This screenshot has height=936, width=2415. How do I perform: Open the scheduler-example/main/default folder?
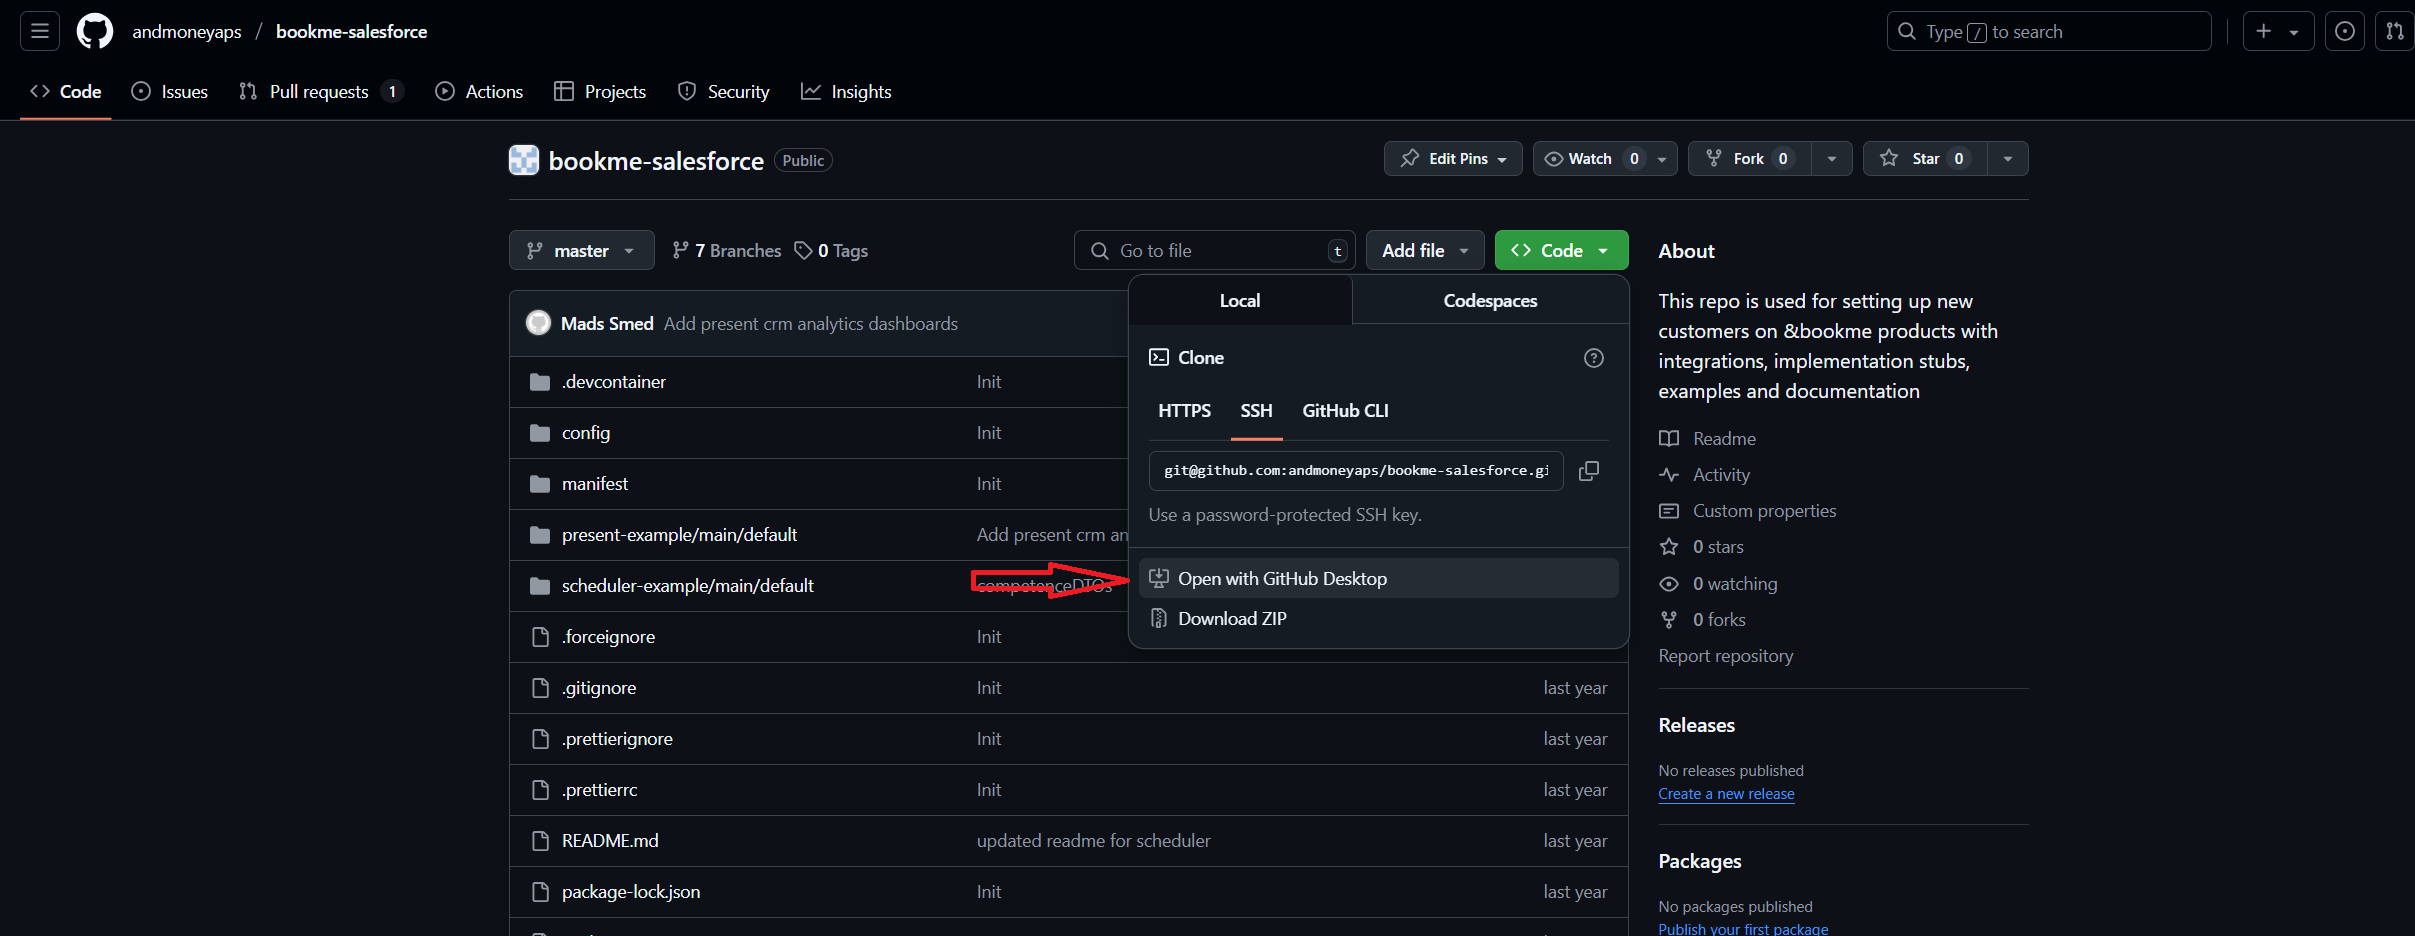[687, 585]
